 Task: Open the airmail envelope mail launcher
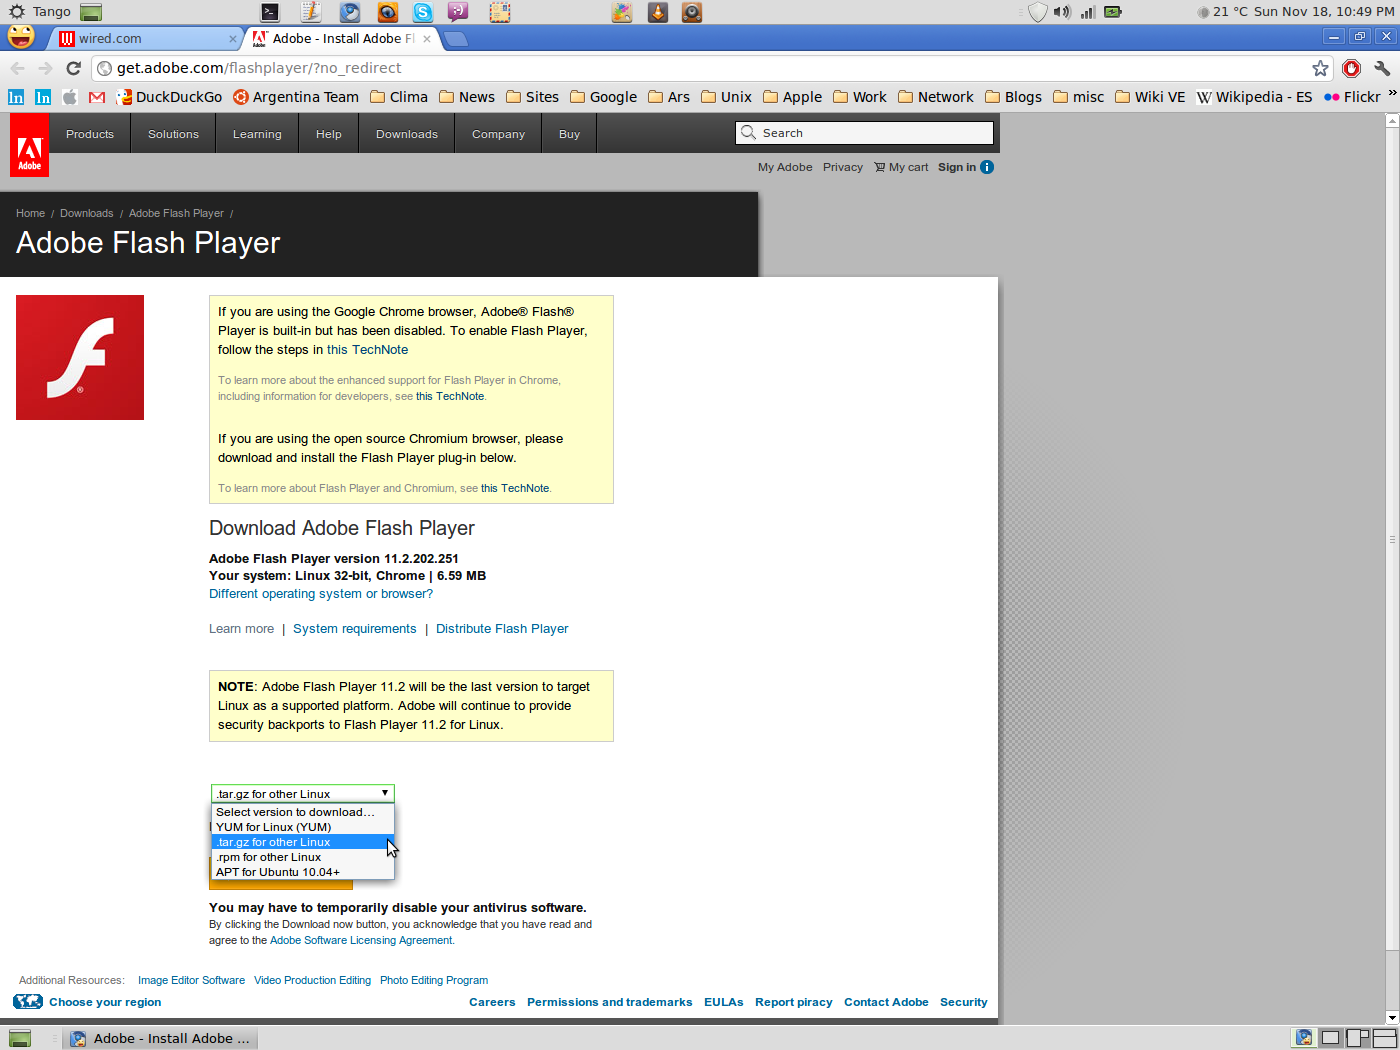coord(500,12)
